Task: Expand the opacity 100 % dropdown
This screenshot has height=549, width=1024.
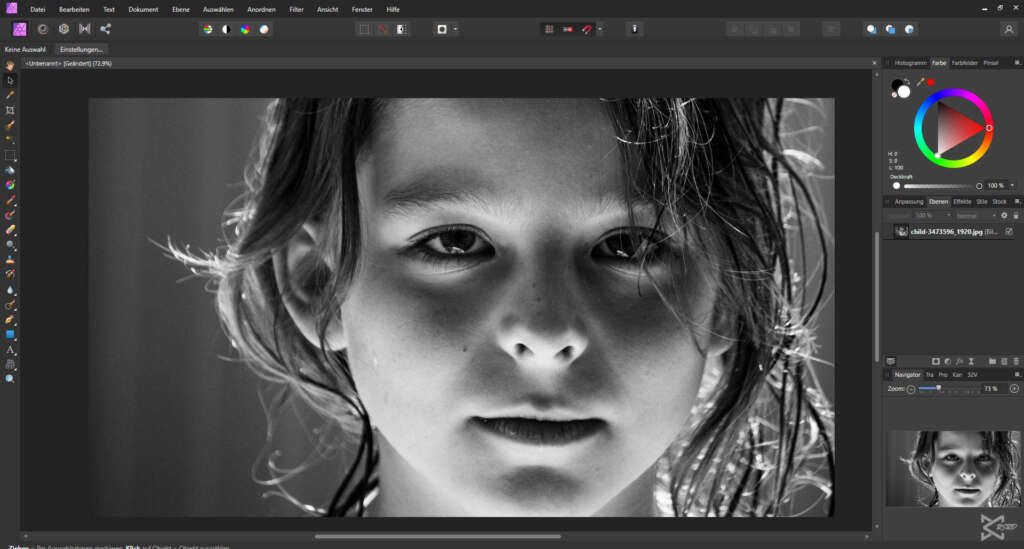Action: 1011,185
